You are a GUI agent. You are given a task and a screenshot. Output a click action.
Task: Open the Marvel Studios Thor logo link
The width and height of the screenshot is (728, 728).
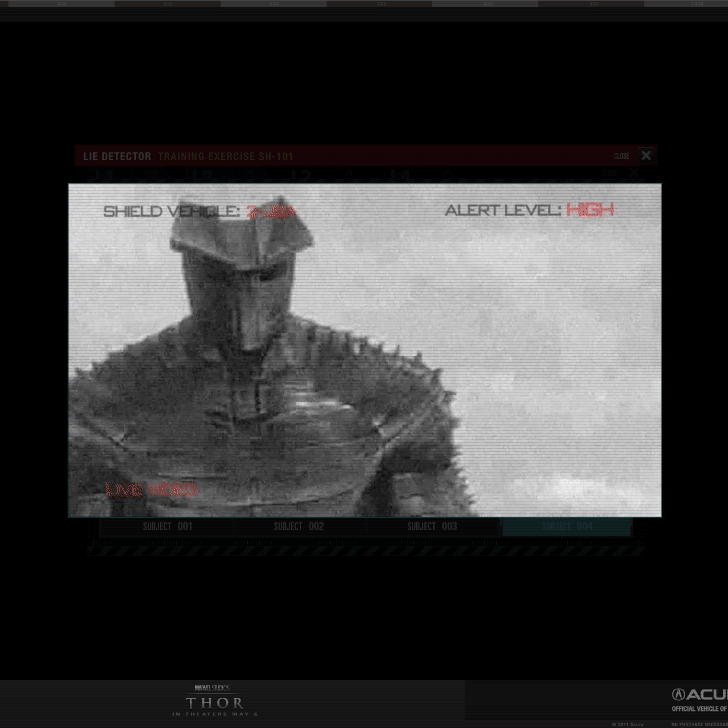tap(214, 700)
